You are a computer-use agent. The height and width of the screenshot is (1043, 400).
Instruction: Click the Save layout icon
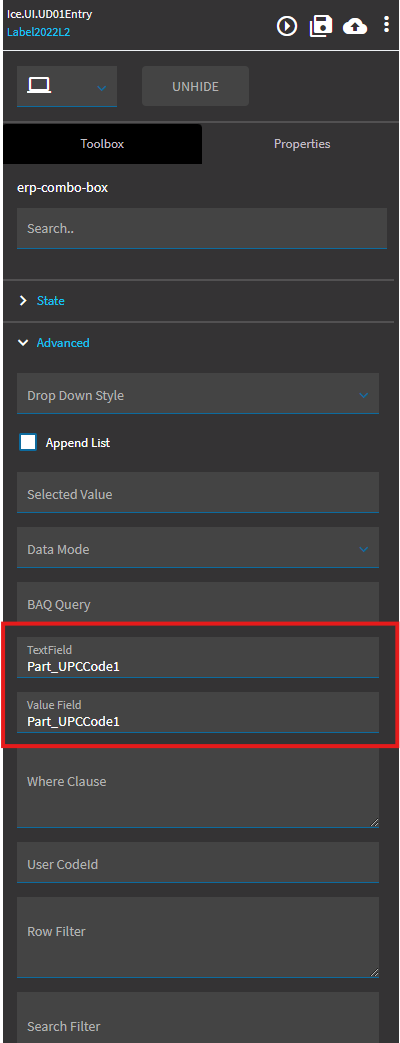(x=321, y=26)
